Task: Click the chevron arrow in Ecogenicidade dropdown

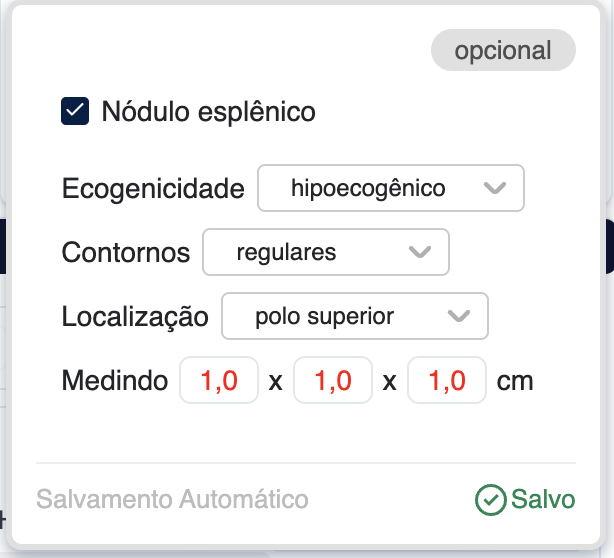Action: click(494, 188)
